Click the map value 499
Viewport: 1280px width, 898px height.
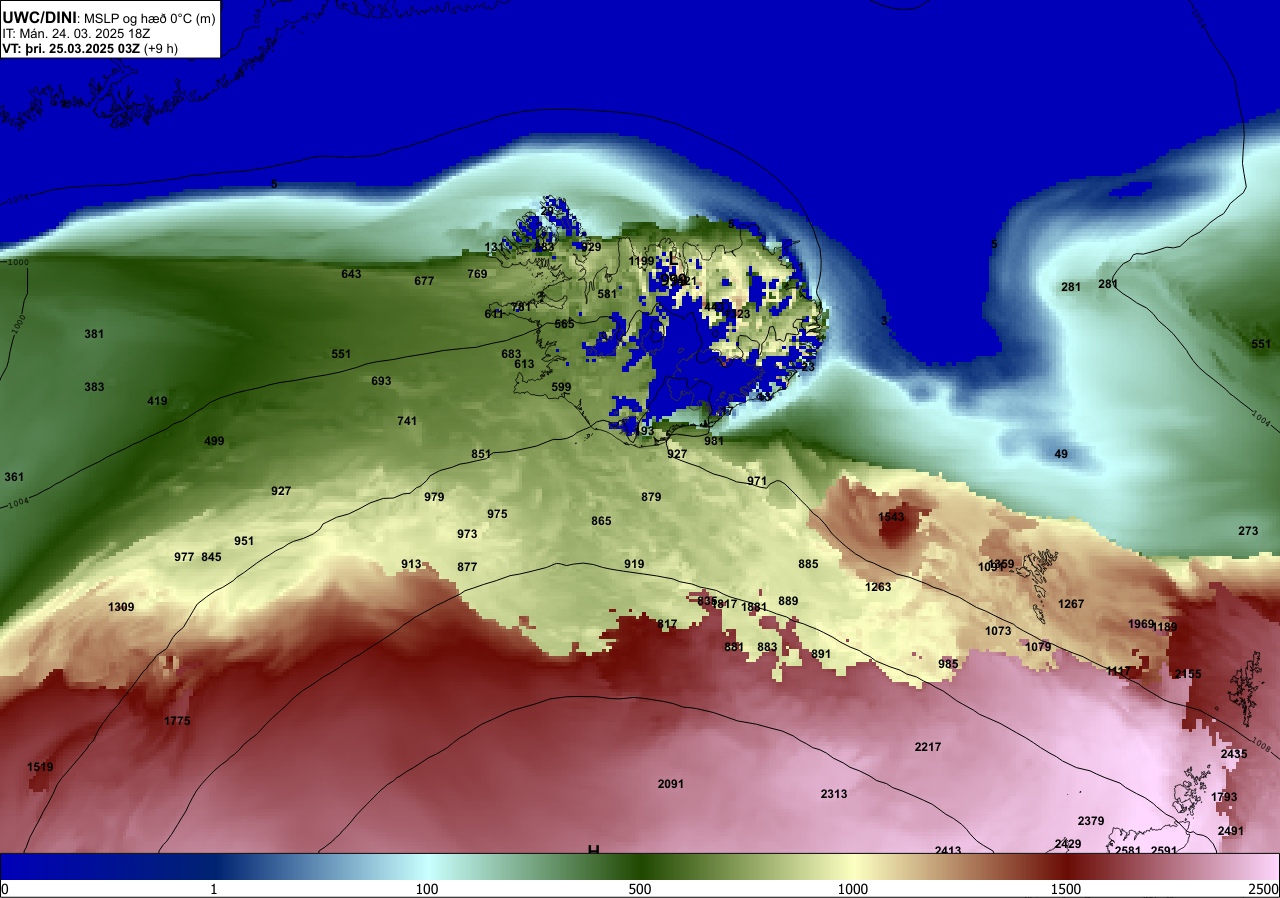[214, 441]
